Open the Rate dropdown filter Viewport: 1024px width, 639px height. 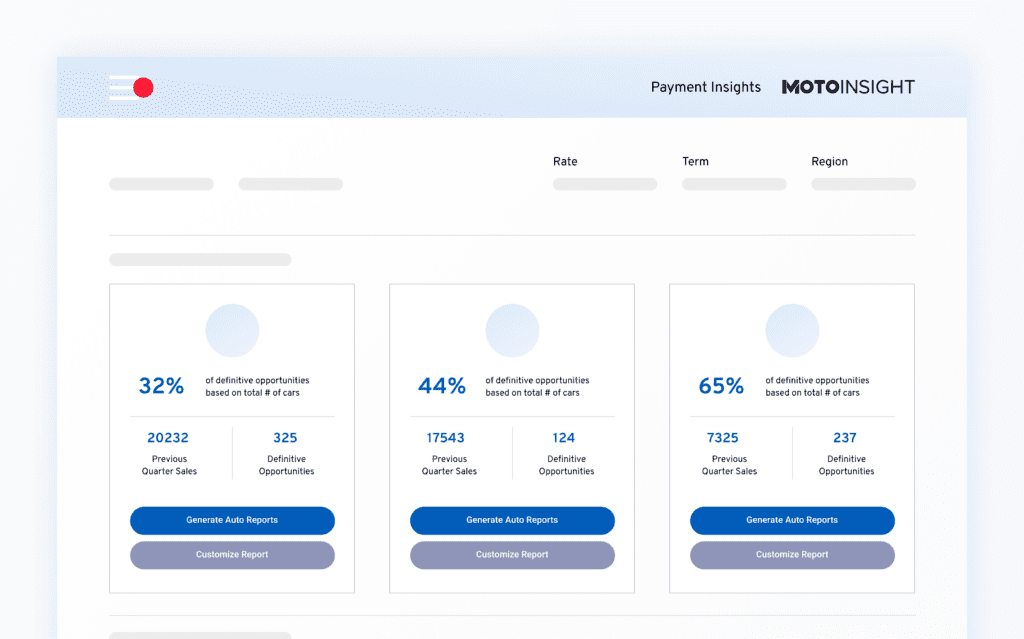(x=604, y=184)
